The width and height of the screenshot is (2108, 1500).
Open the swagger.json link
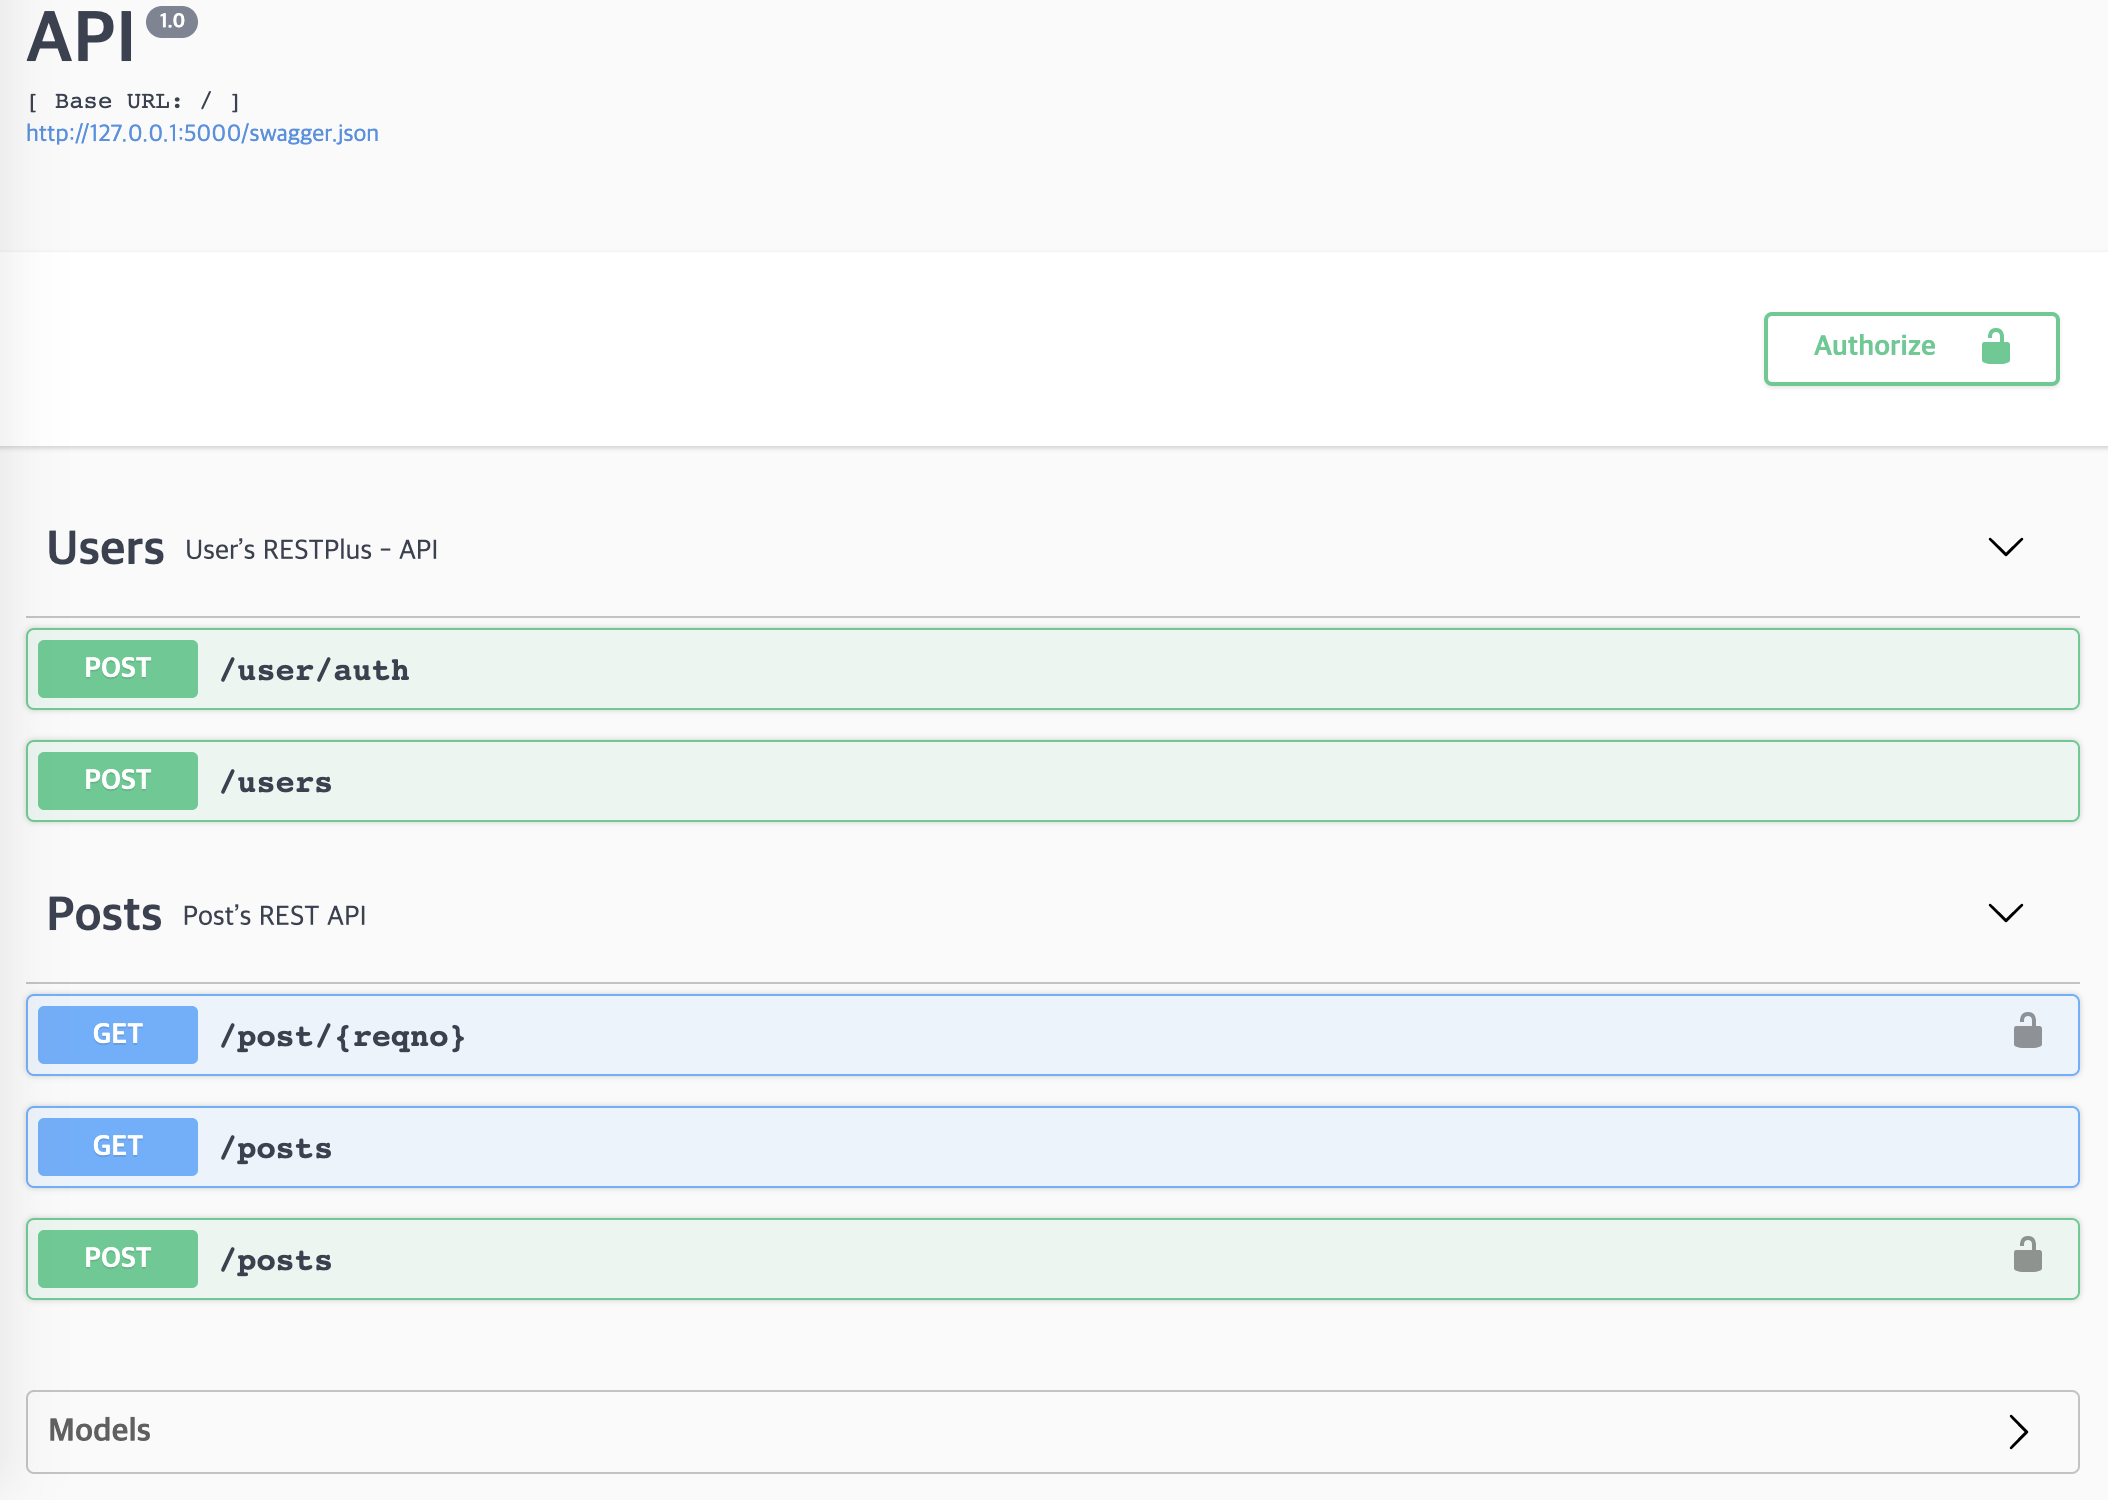202,133
